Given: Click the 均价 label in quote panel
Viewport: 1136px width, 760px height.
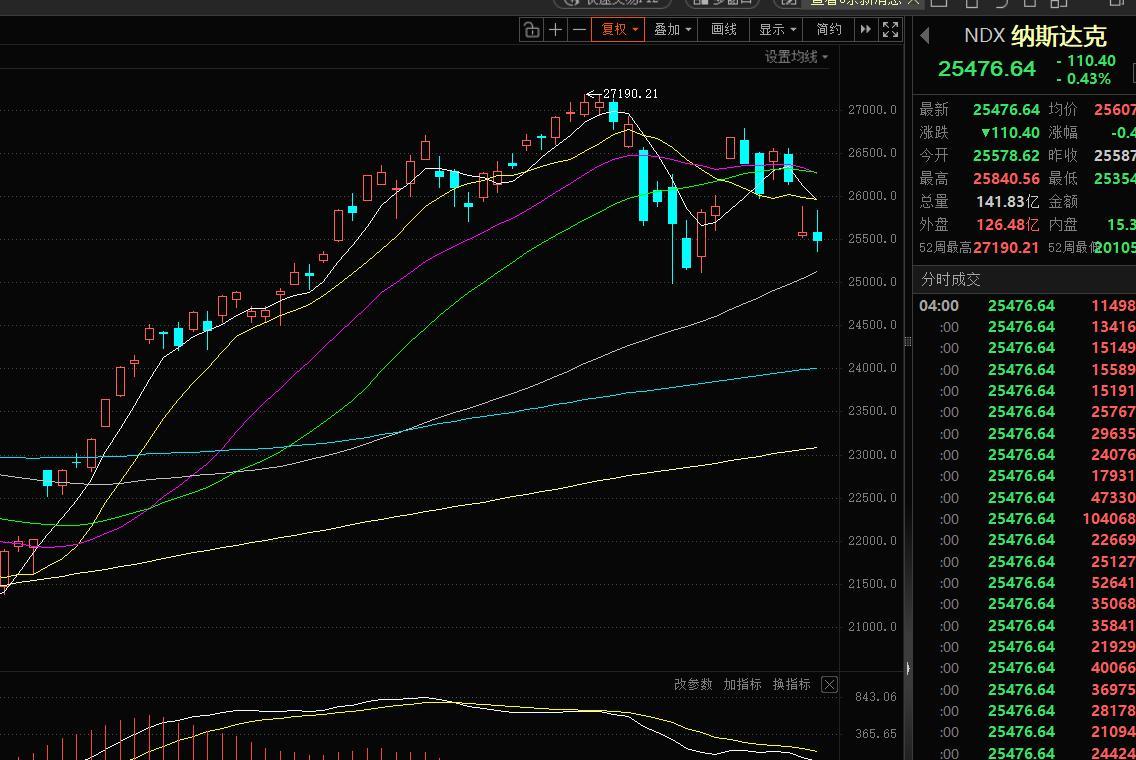Looking at the screenshot, I should [x=1063, y=109].
